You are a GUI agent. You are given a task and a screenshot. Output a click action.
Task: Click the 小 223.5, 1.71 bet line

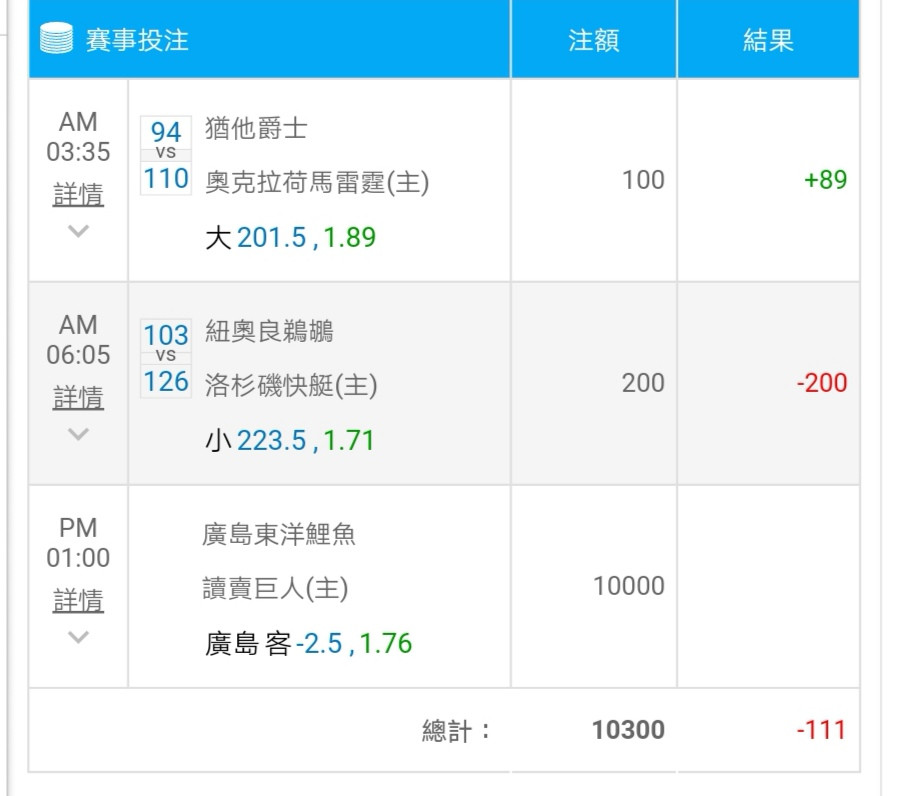[290, 441]
